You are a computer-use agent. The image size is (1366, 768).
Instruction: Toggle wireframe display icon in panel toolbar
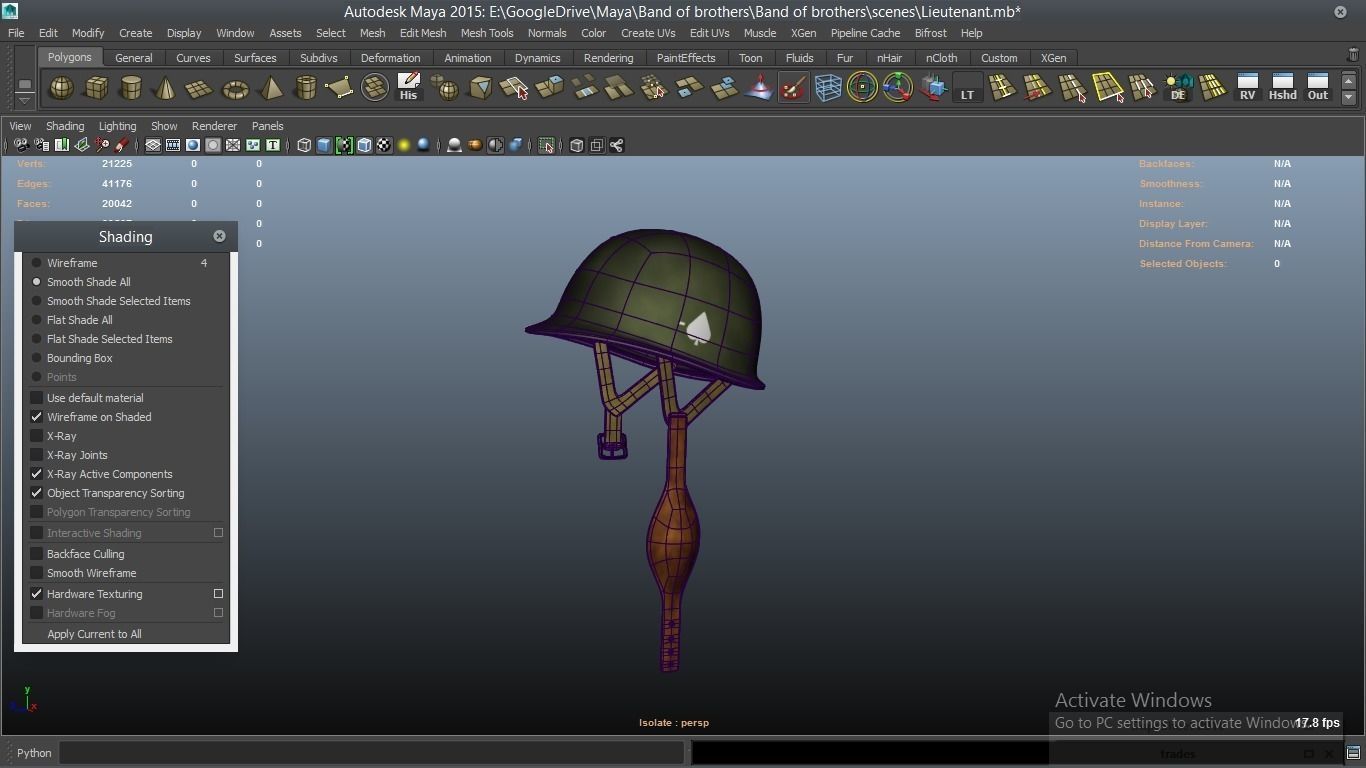304,146
